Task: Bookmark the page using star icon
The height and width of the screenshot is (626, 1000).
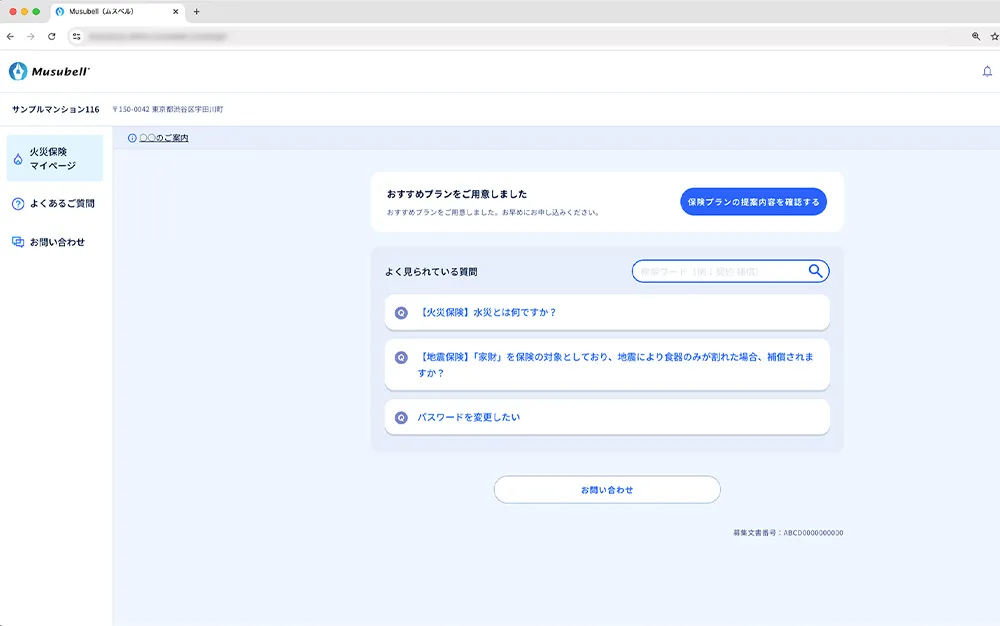Action: pyautogui.click(x=993, y=36)
